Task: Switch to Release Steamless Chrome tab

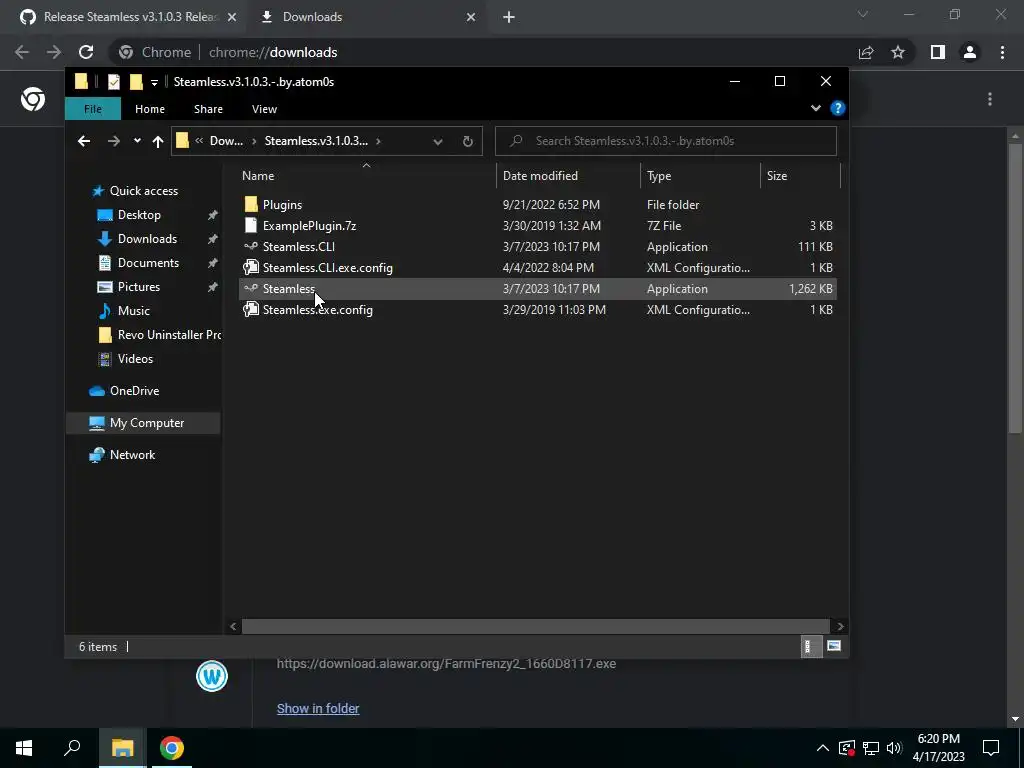Action: click(129, 17)
